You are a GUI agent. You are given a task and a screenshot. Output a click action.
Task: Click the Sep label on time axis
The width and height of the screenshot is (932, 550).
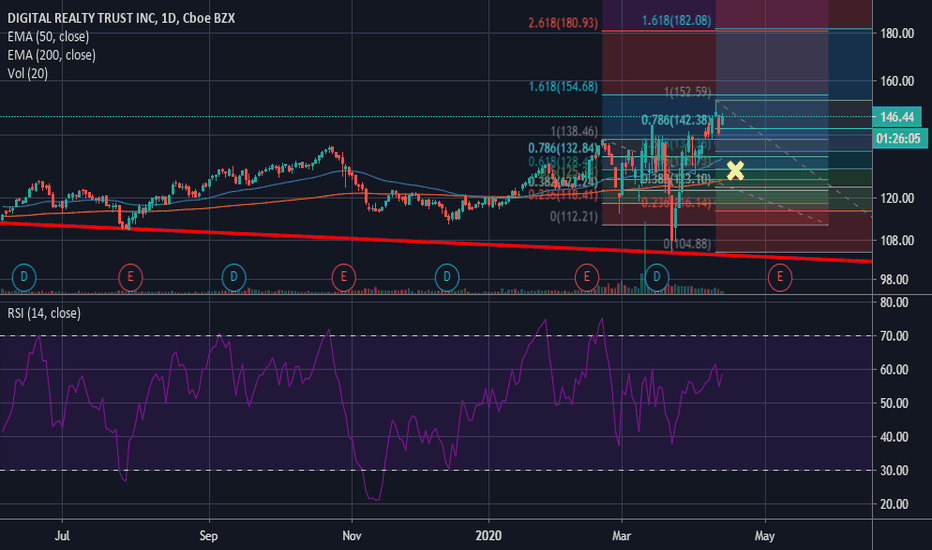click(x=209, y=536)
